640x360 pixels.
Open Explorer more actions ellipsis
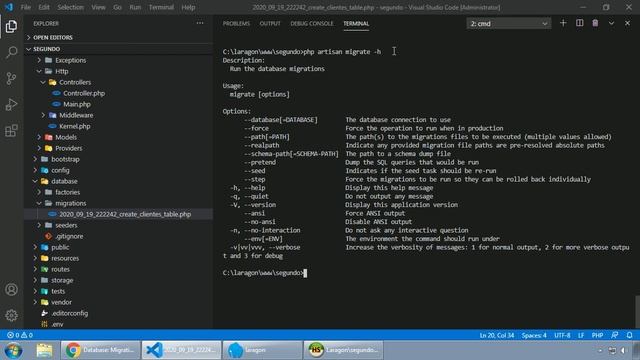200,23
